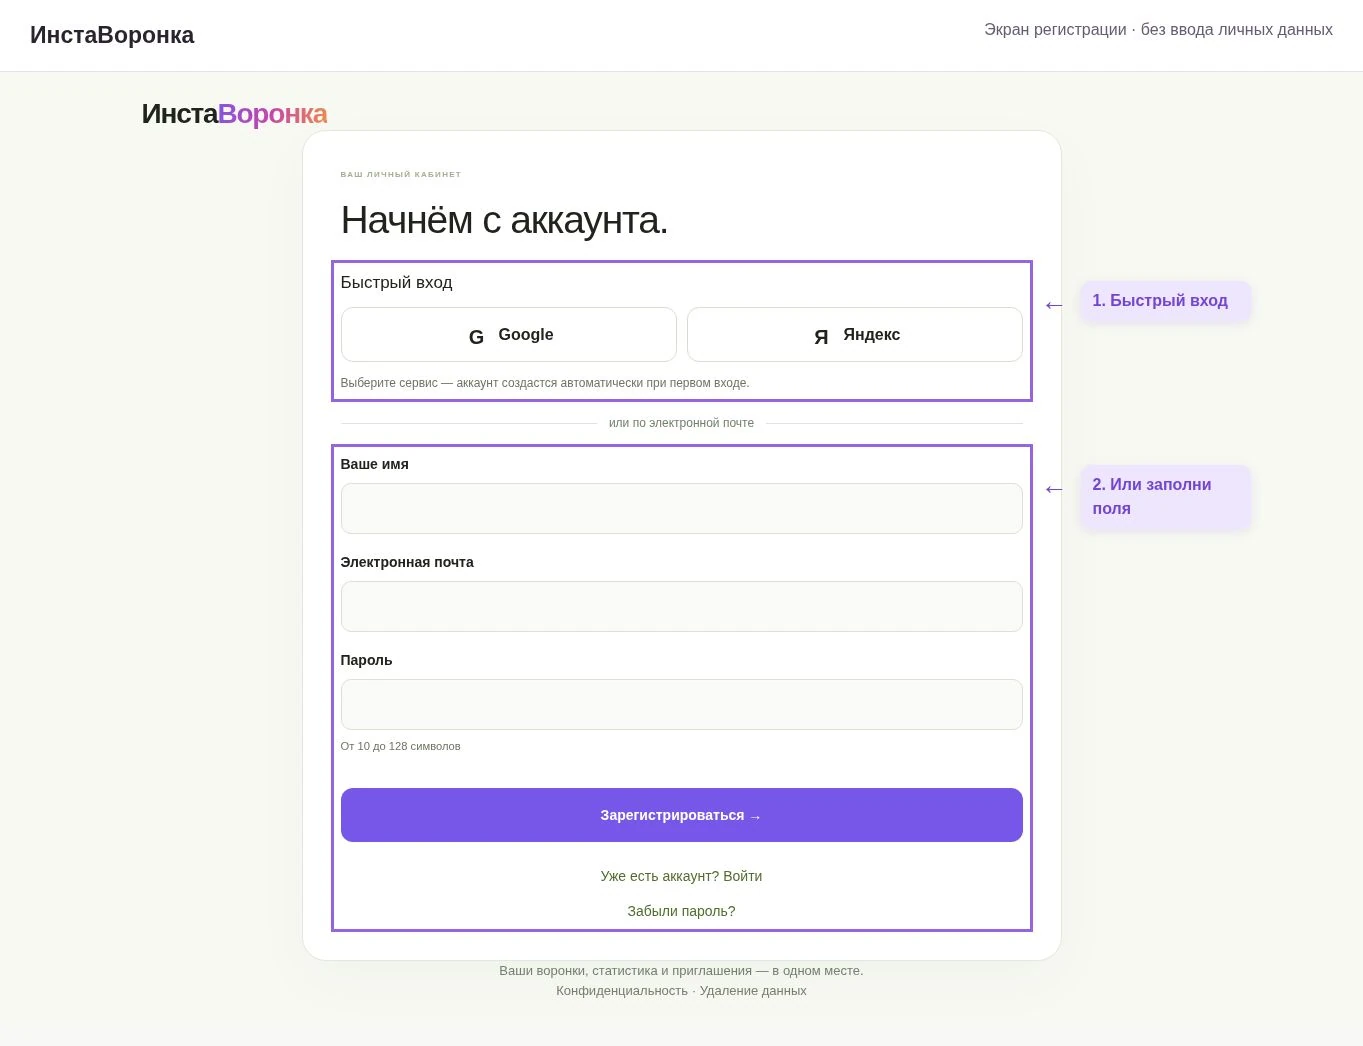
Task: Click the hint Выберите сервис — аккаунт создастся
Action: (545, 383)
